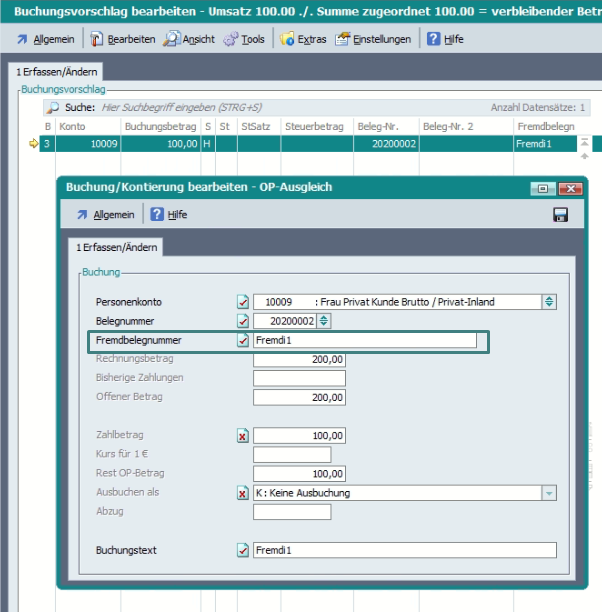Screen dimensions: 602x612
Task: Toggle the red X beside Zahlbetrag
Action: tap(242, 436)
